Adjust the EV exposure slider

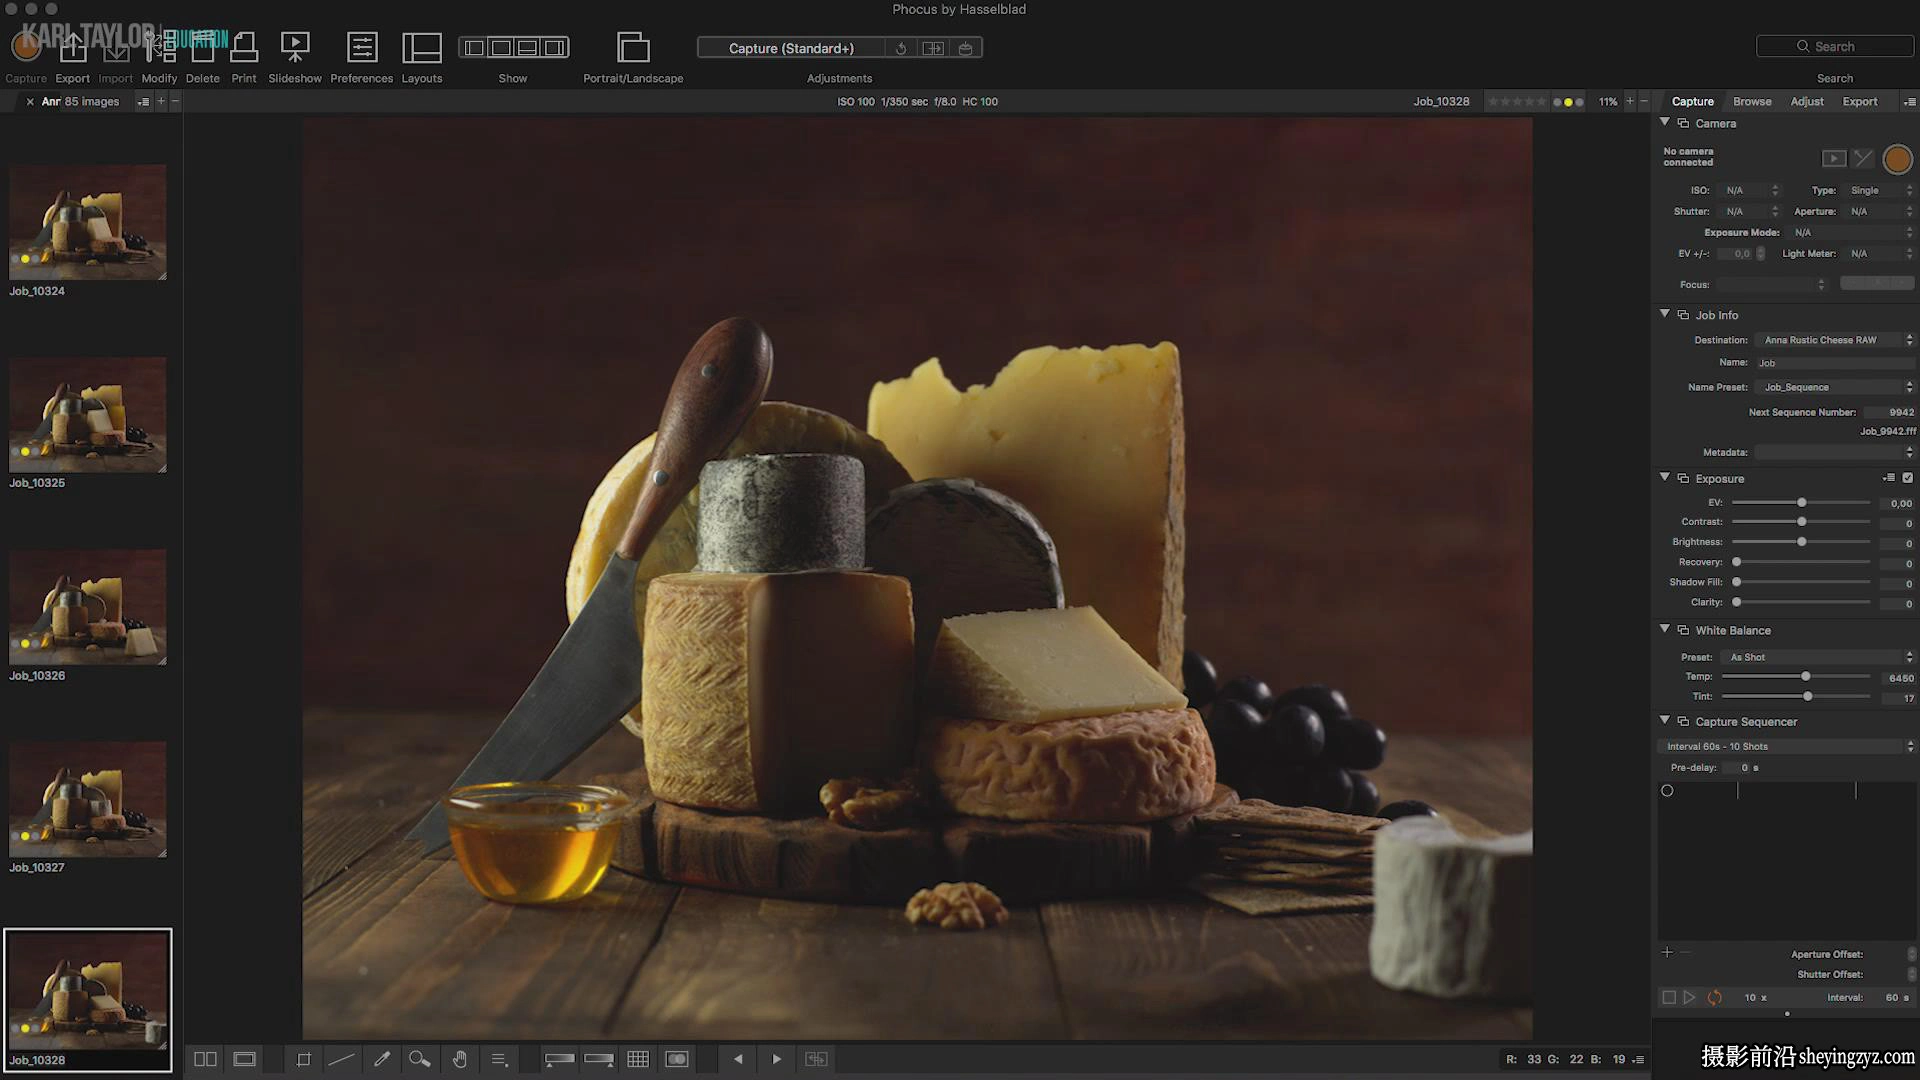click(1801, 502)
